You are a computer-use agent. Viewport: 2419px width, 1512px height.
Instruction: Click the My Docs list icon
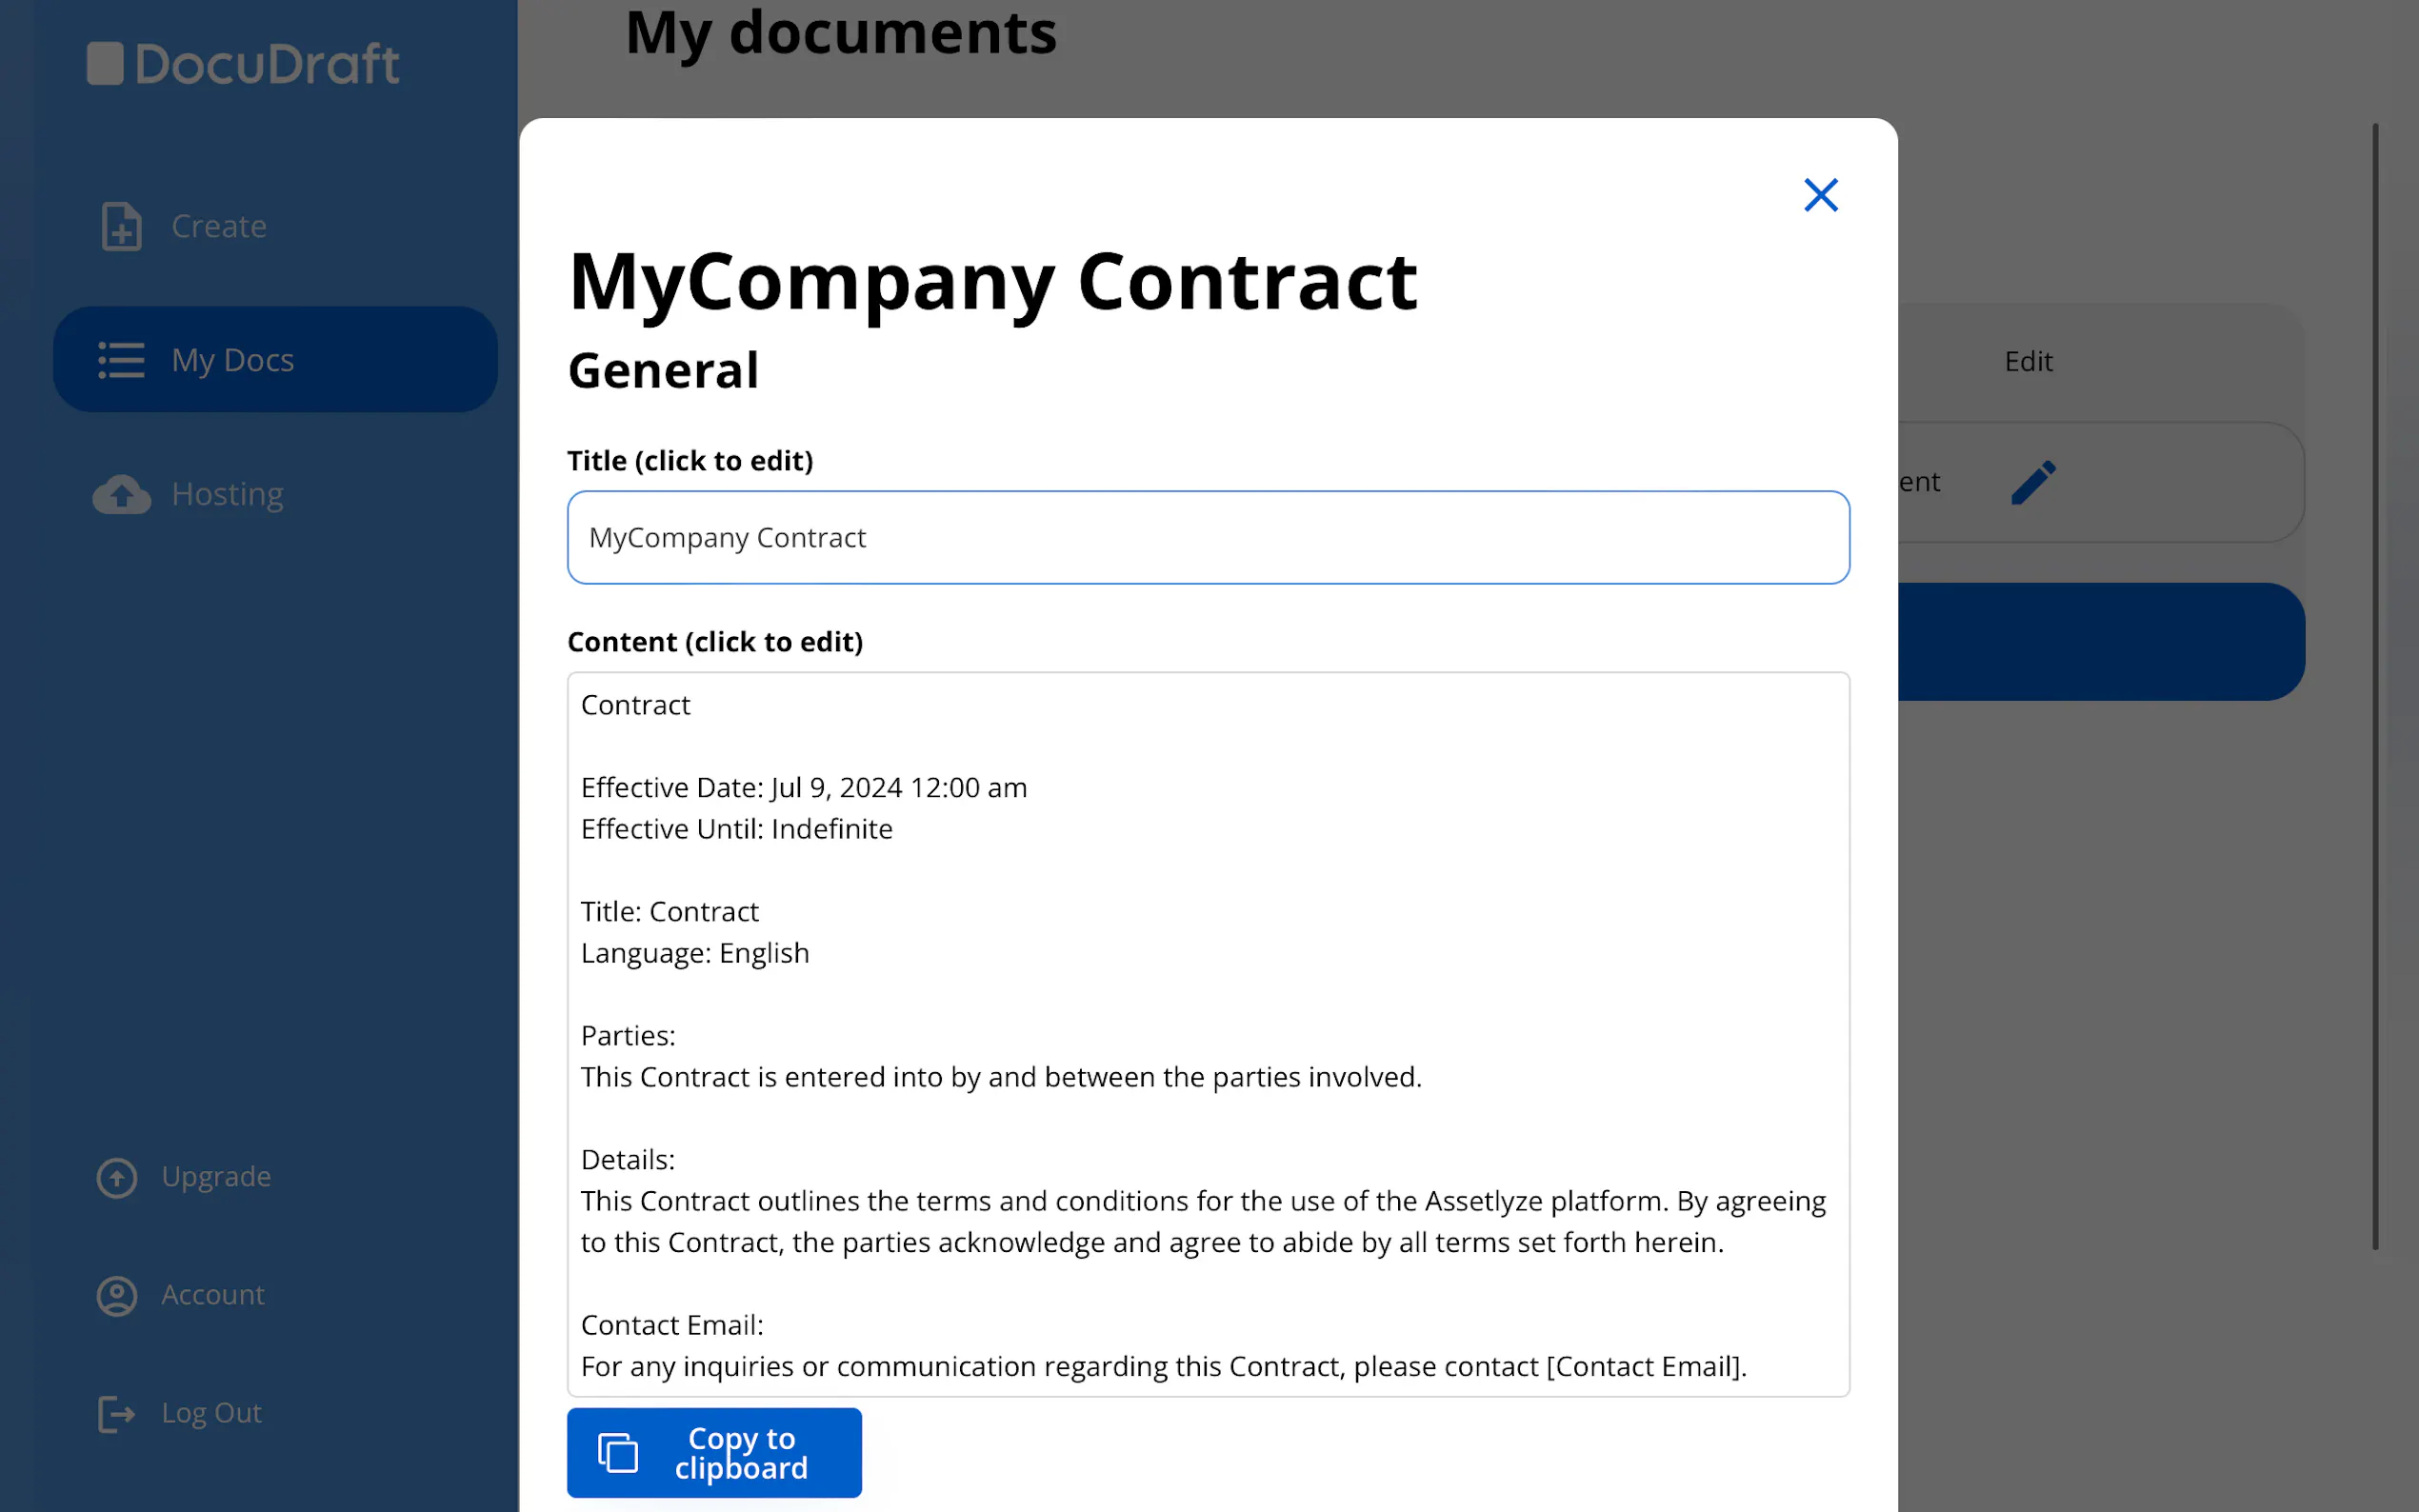coord(121,360)
